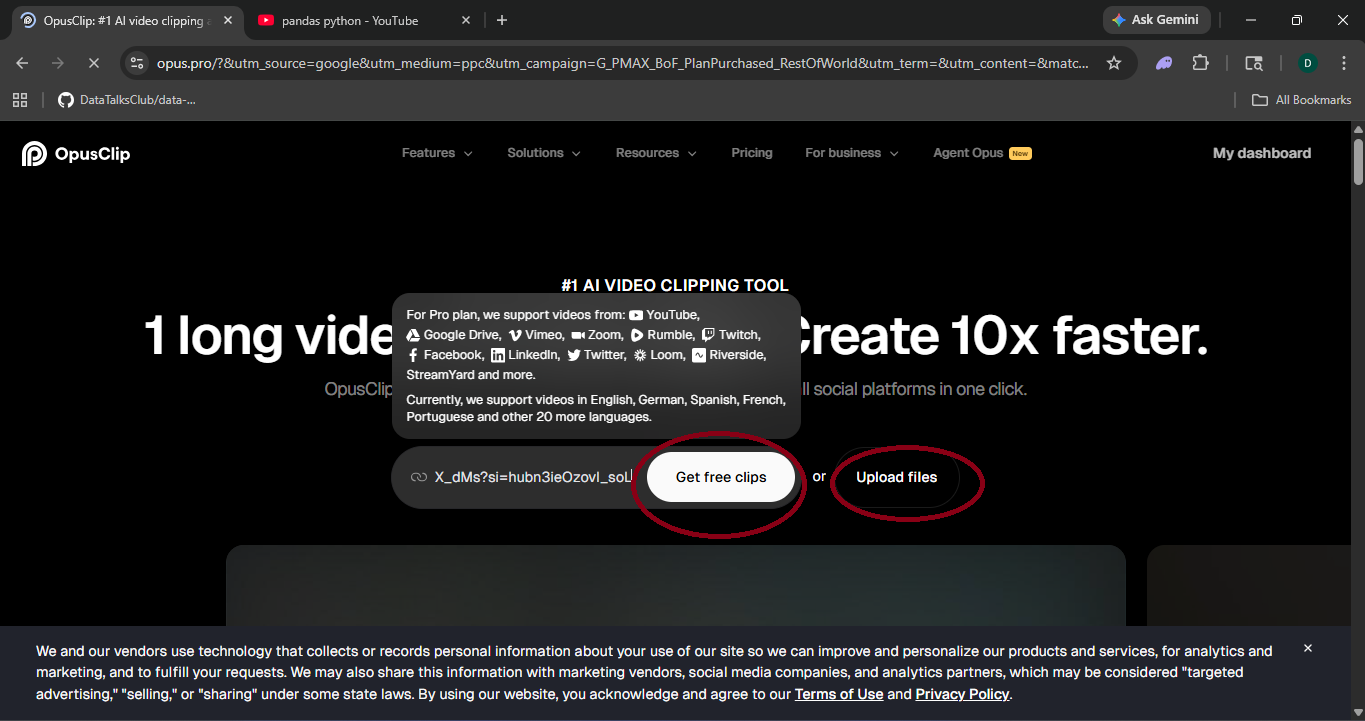Close the pandas python YouTube tab
This screenshot has width=1365, height=721.
tap(466, 20)
